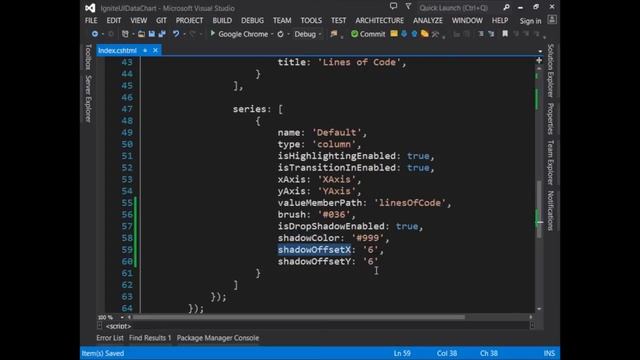
Task: Open the Solution Explorer side tab
Action: [x=551, y=70]
